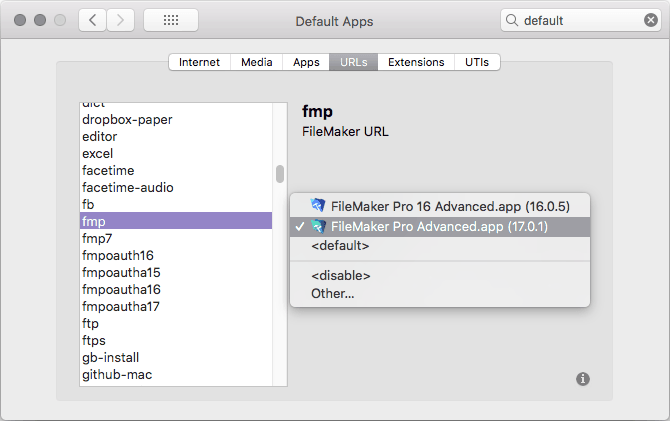670x421 pixels.
Task: Select the facetime scheme row
Action: coord(176,171)
